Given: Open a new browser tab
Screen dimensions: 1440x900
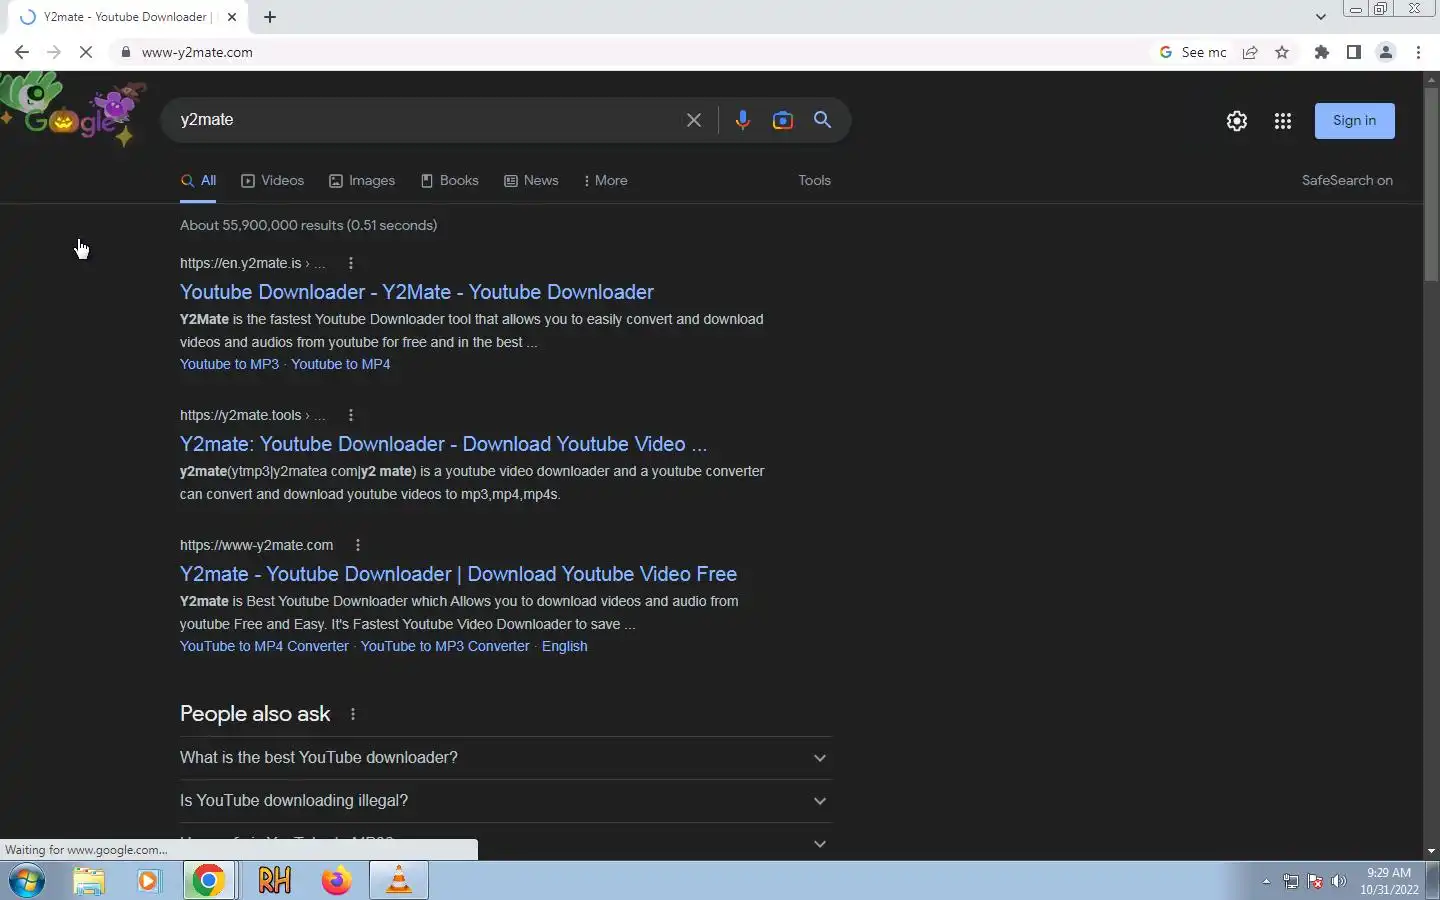Looking at the screenshot, I should (270, 17).
